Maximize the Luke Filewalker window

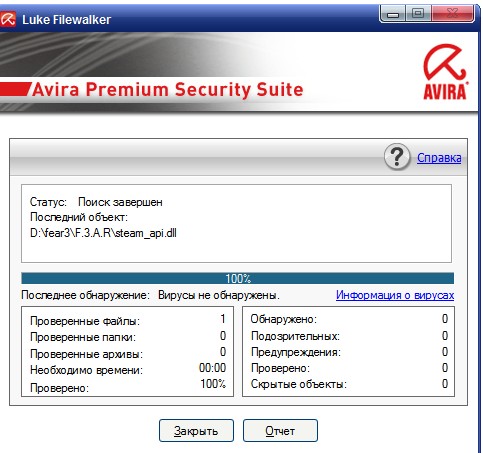click(418, 14)
